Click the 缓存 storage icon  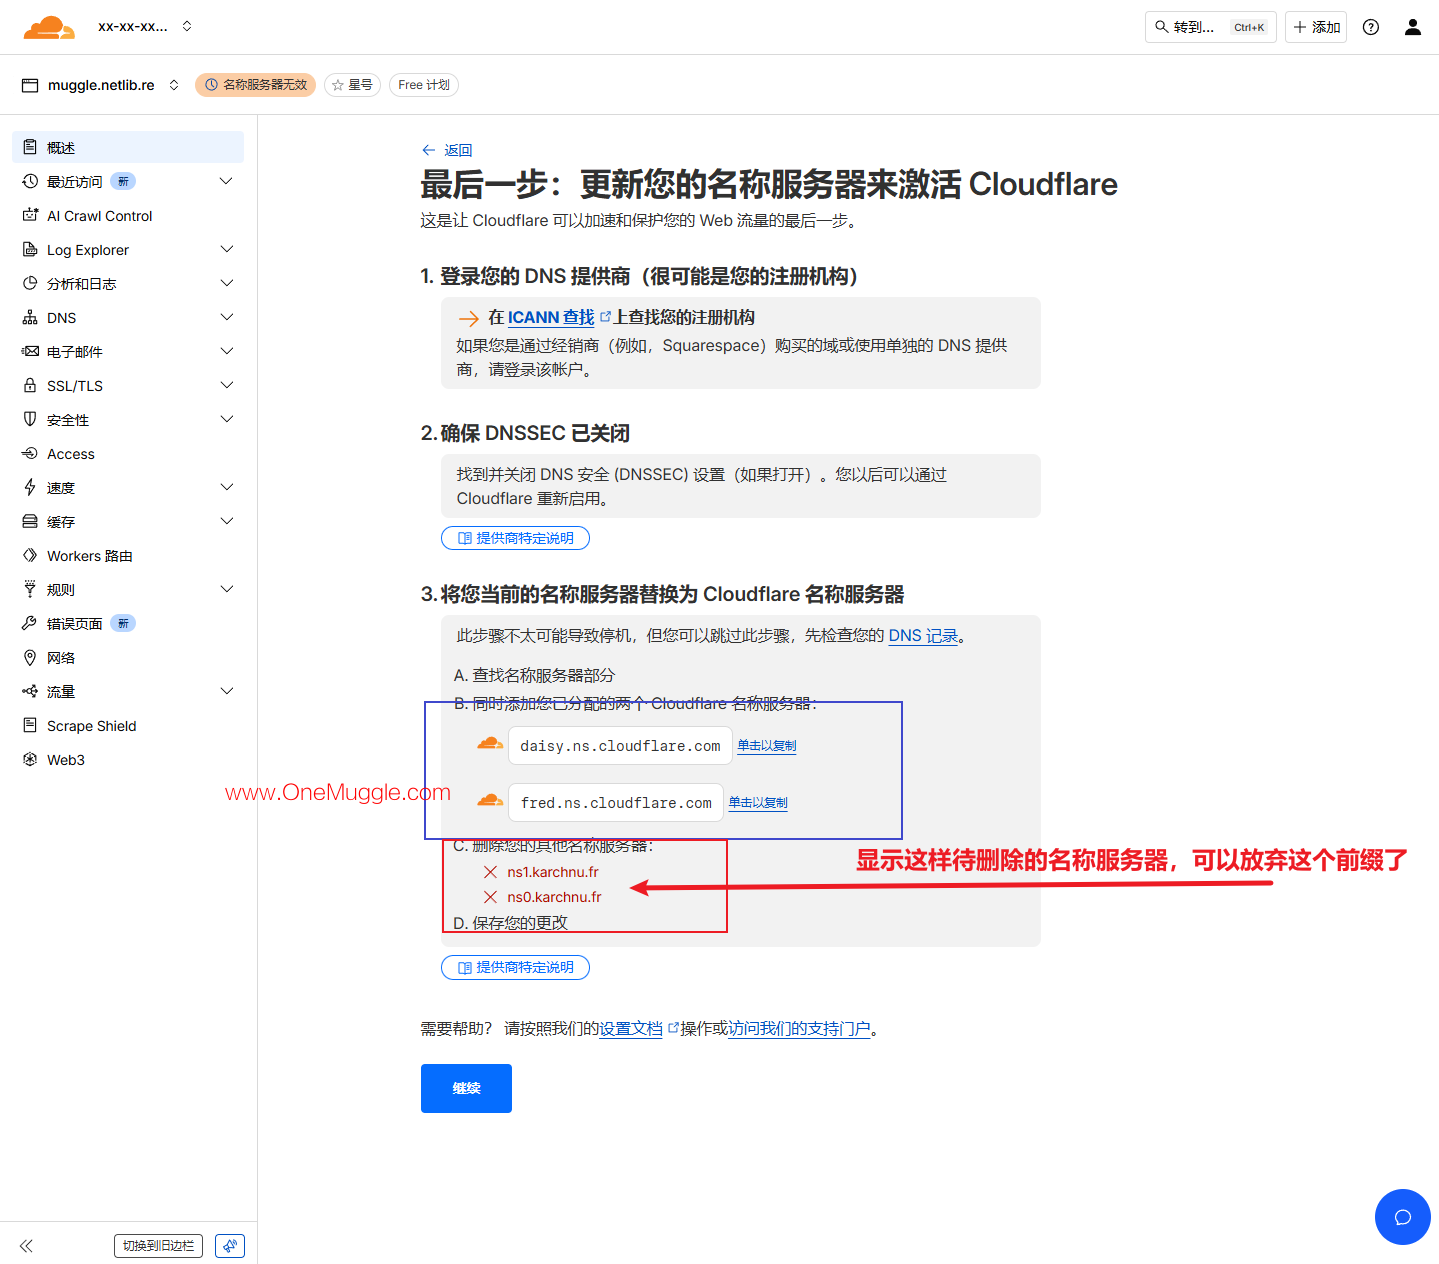pyautogui.click(x=30, y=521)
